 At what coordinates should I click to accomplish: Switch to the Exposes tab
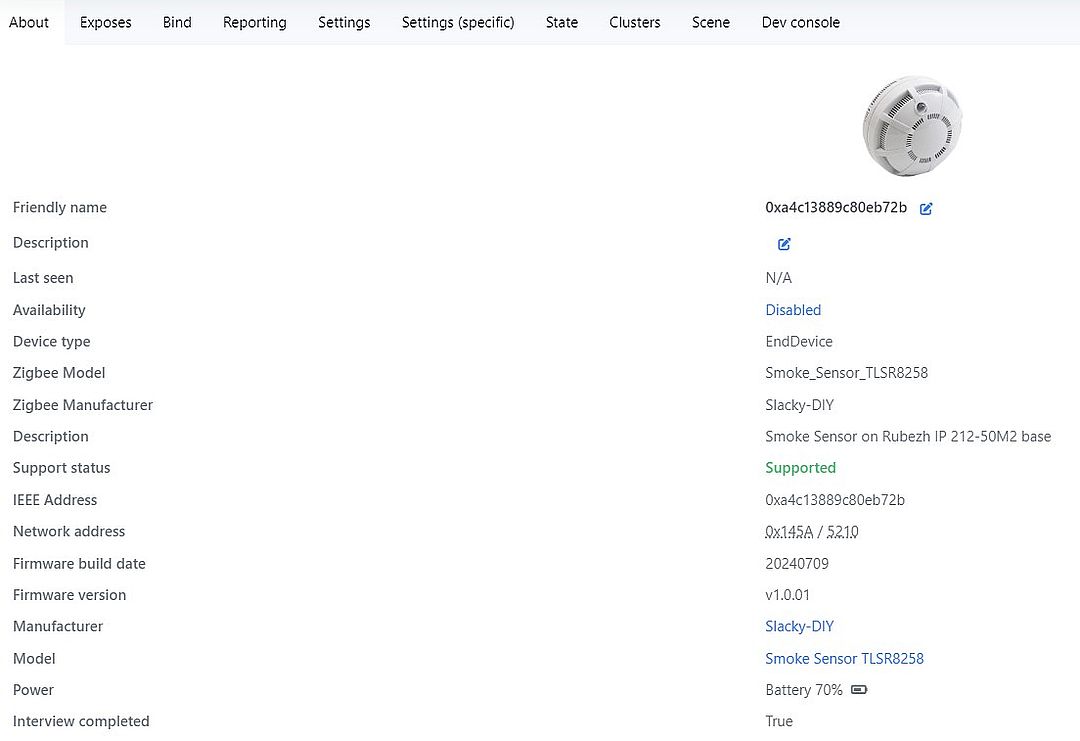click(105, 22)
